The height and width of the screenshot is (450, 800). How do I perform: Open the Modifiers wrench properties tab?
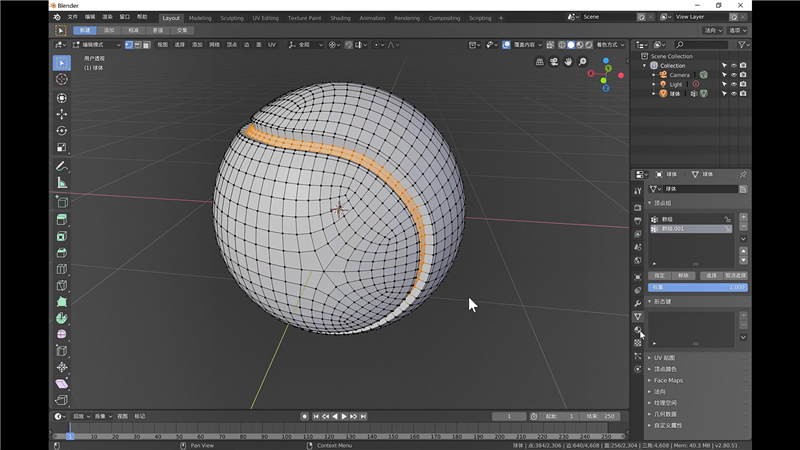coord(638,304)
